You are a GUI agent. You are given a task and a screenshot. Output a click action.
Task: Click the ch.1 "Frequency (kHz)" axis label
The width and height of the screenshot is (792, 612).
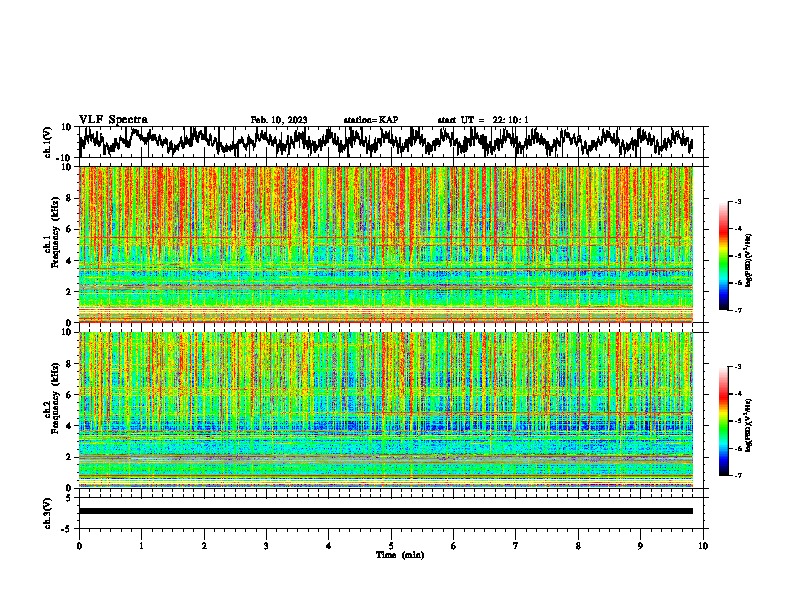click(55, 233)
